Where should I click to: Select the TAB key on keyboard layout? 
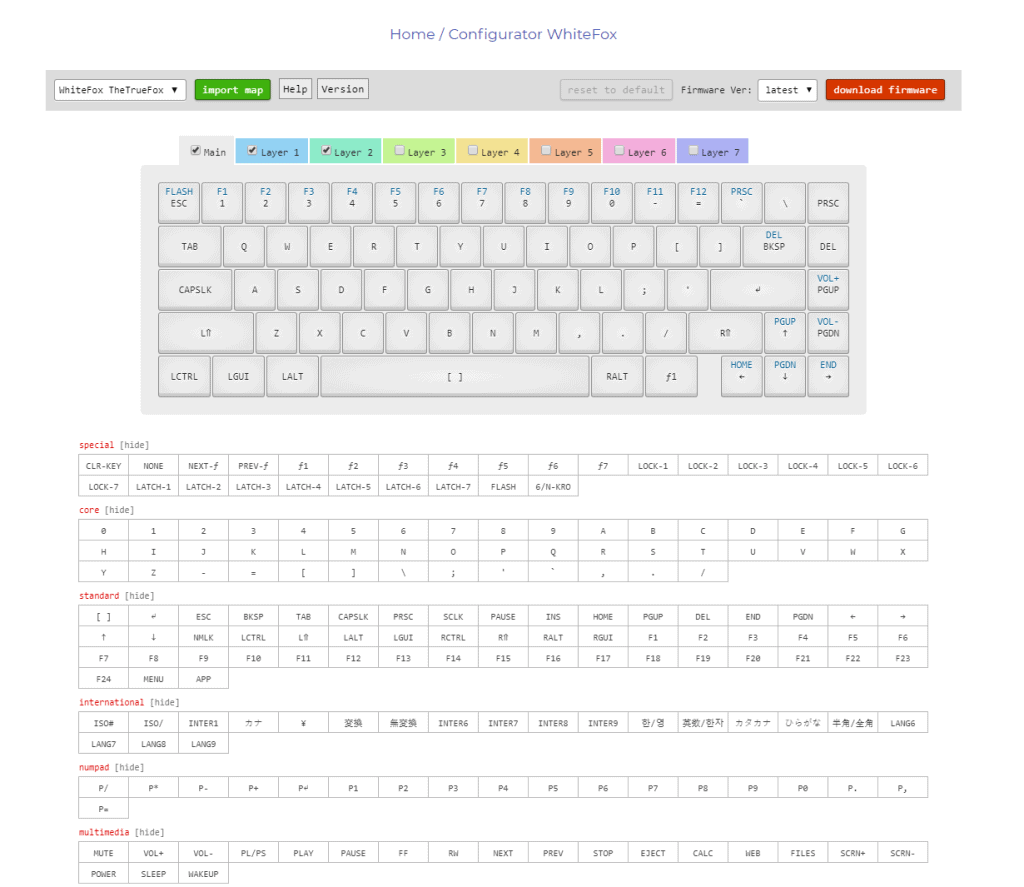[190, 246]
